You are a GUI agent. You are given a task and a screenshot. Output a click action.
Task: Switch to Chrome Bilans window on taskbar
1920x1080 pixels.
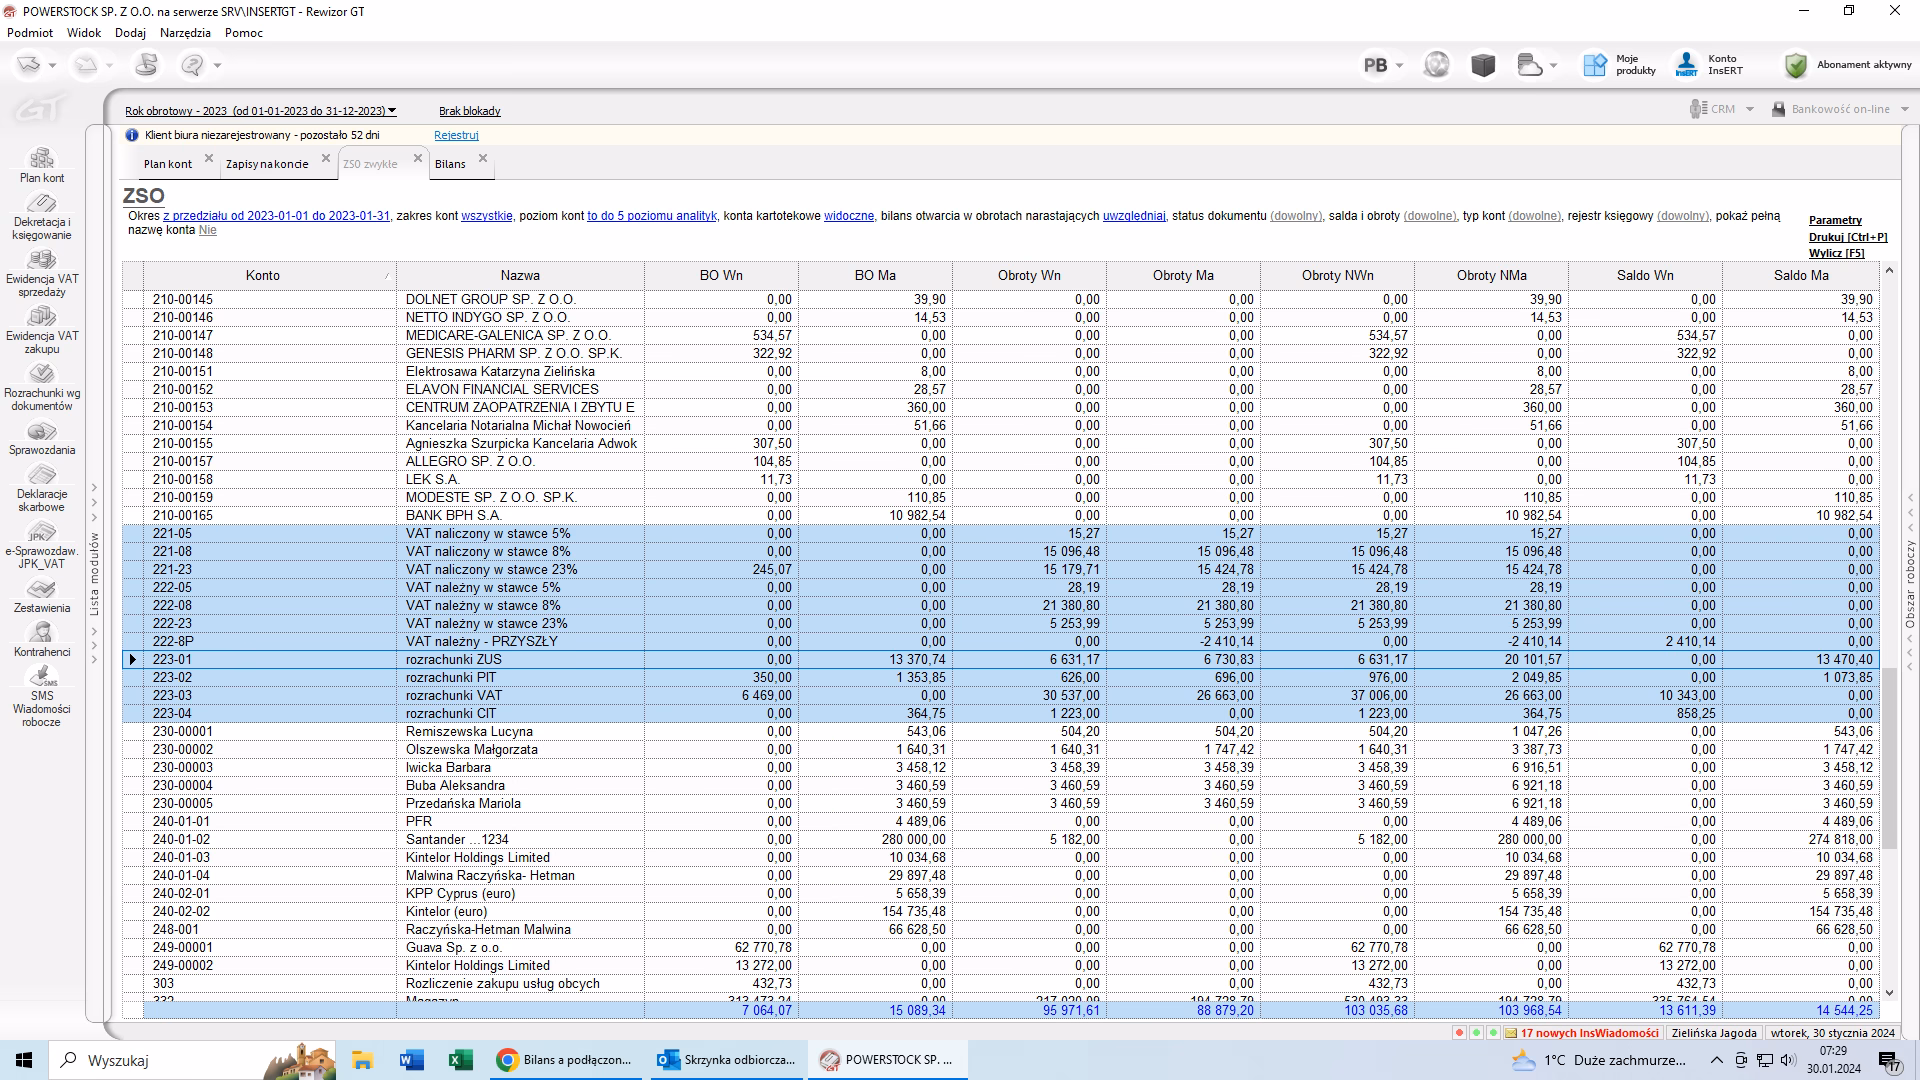tap(566, 1060)
